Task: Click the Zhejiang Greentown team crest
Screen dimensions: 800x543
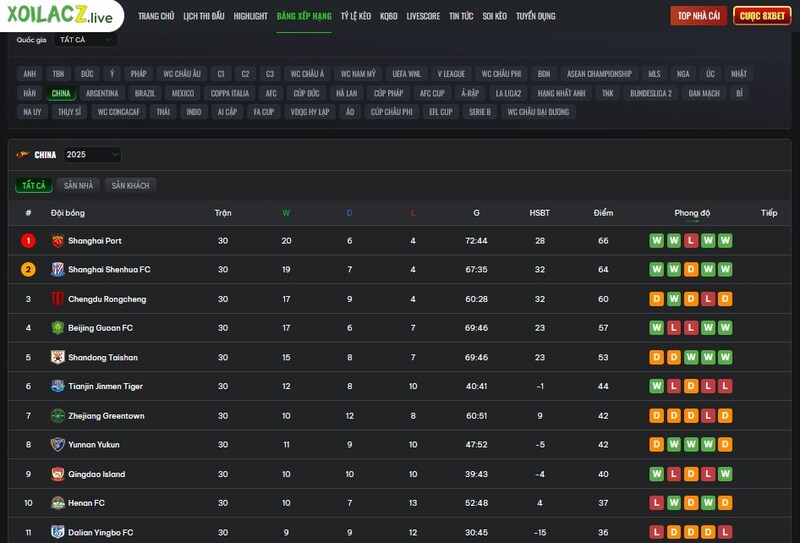Action: (x=58, y=416)
